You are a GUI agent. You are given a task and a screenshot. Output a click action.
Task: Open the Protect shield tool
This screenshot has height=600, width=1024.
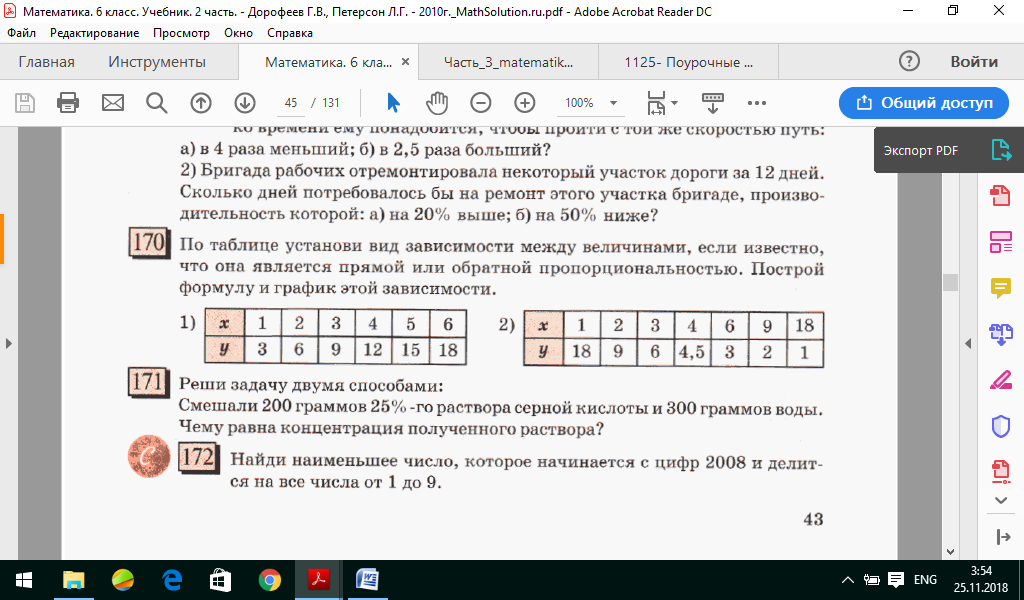1000,427
